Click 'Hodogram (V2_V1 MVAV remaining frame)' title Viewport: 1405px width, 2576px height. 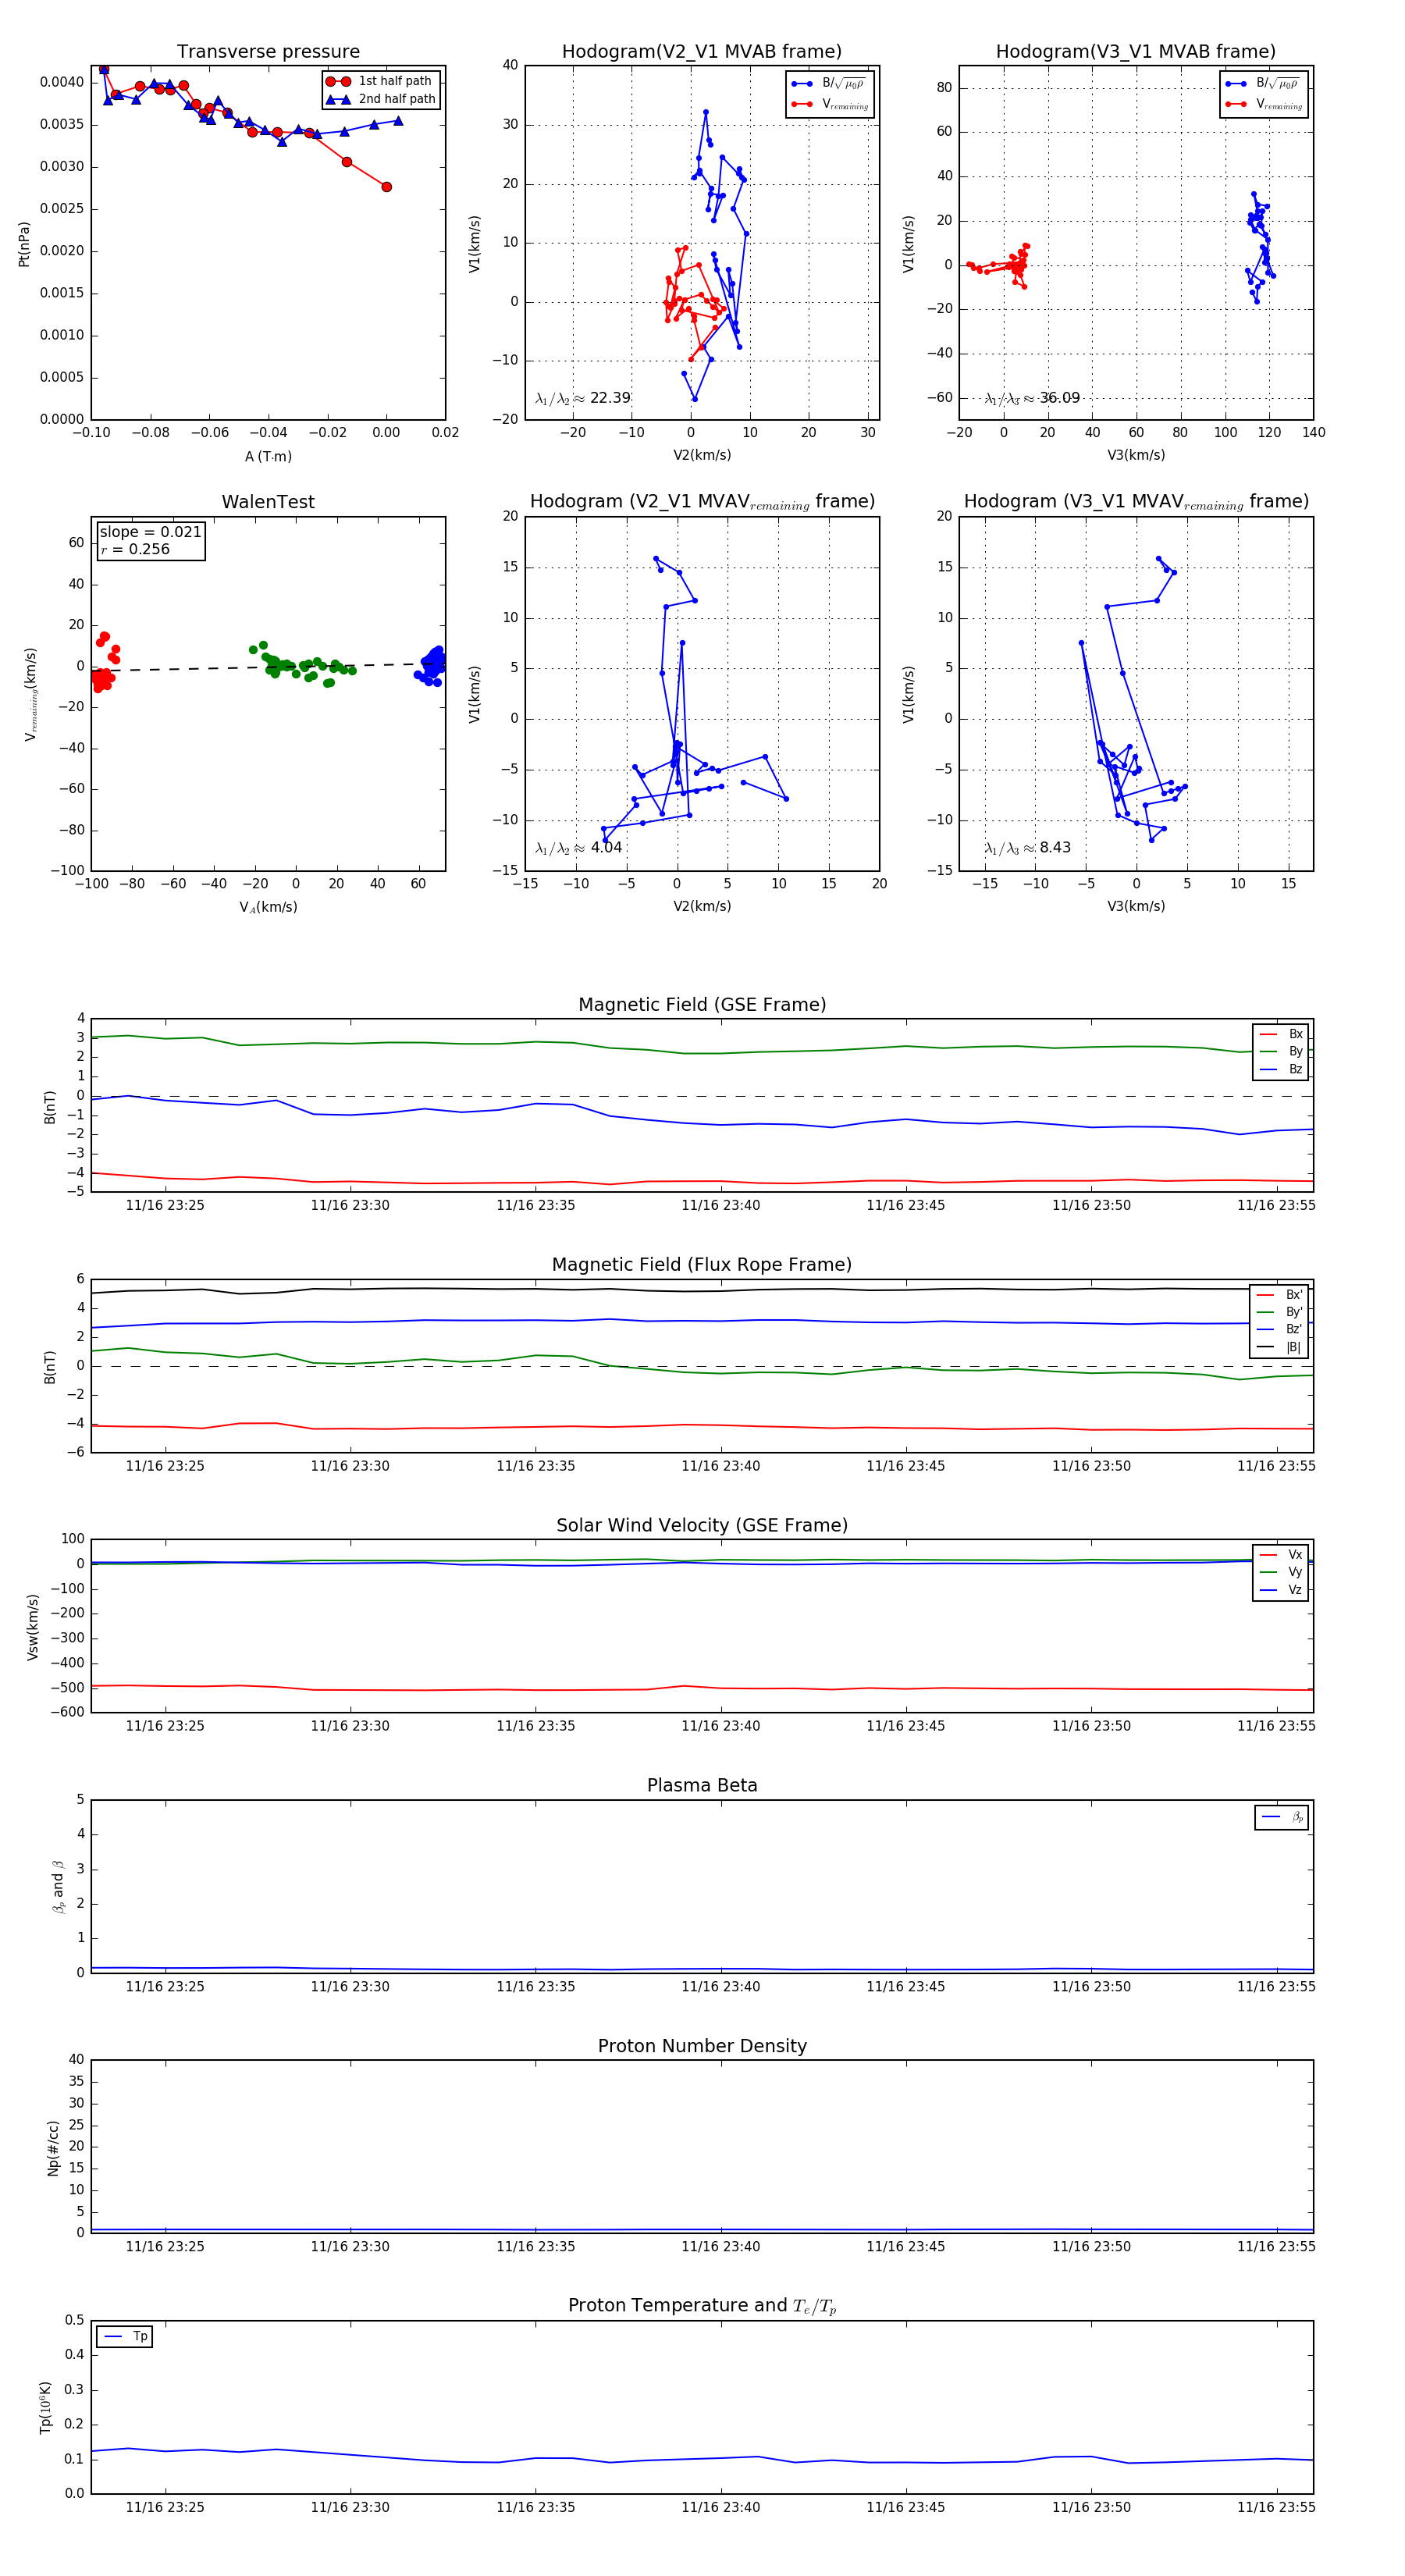702,502
